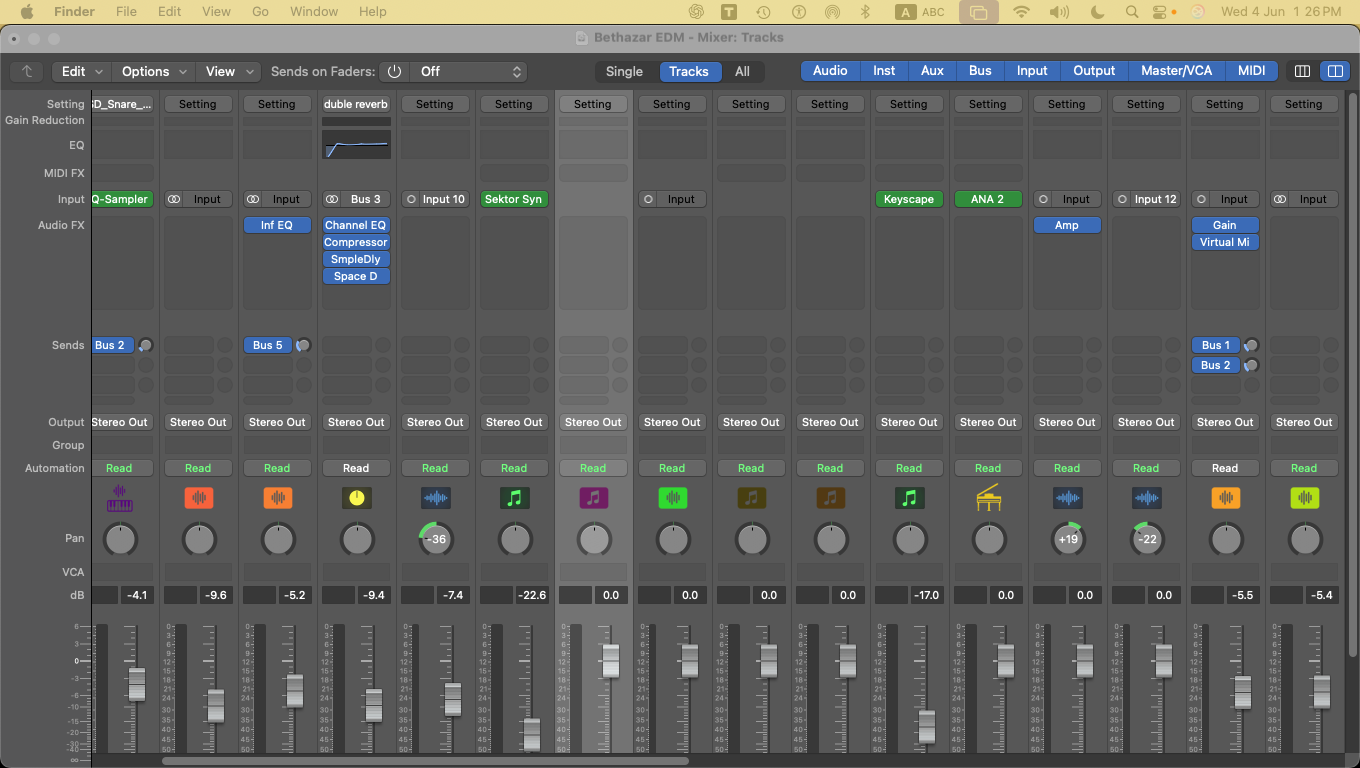1360x768 pixels.
Task: Click the Wi-Fi status icon
Action: click(1021, 12)
